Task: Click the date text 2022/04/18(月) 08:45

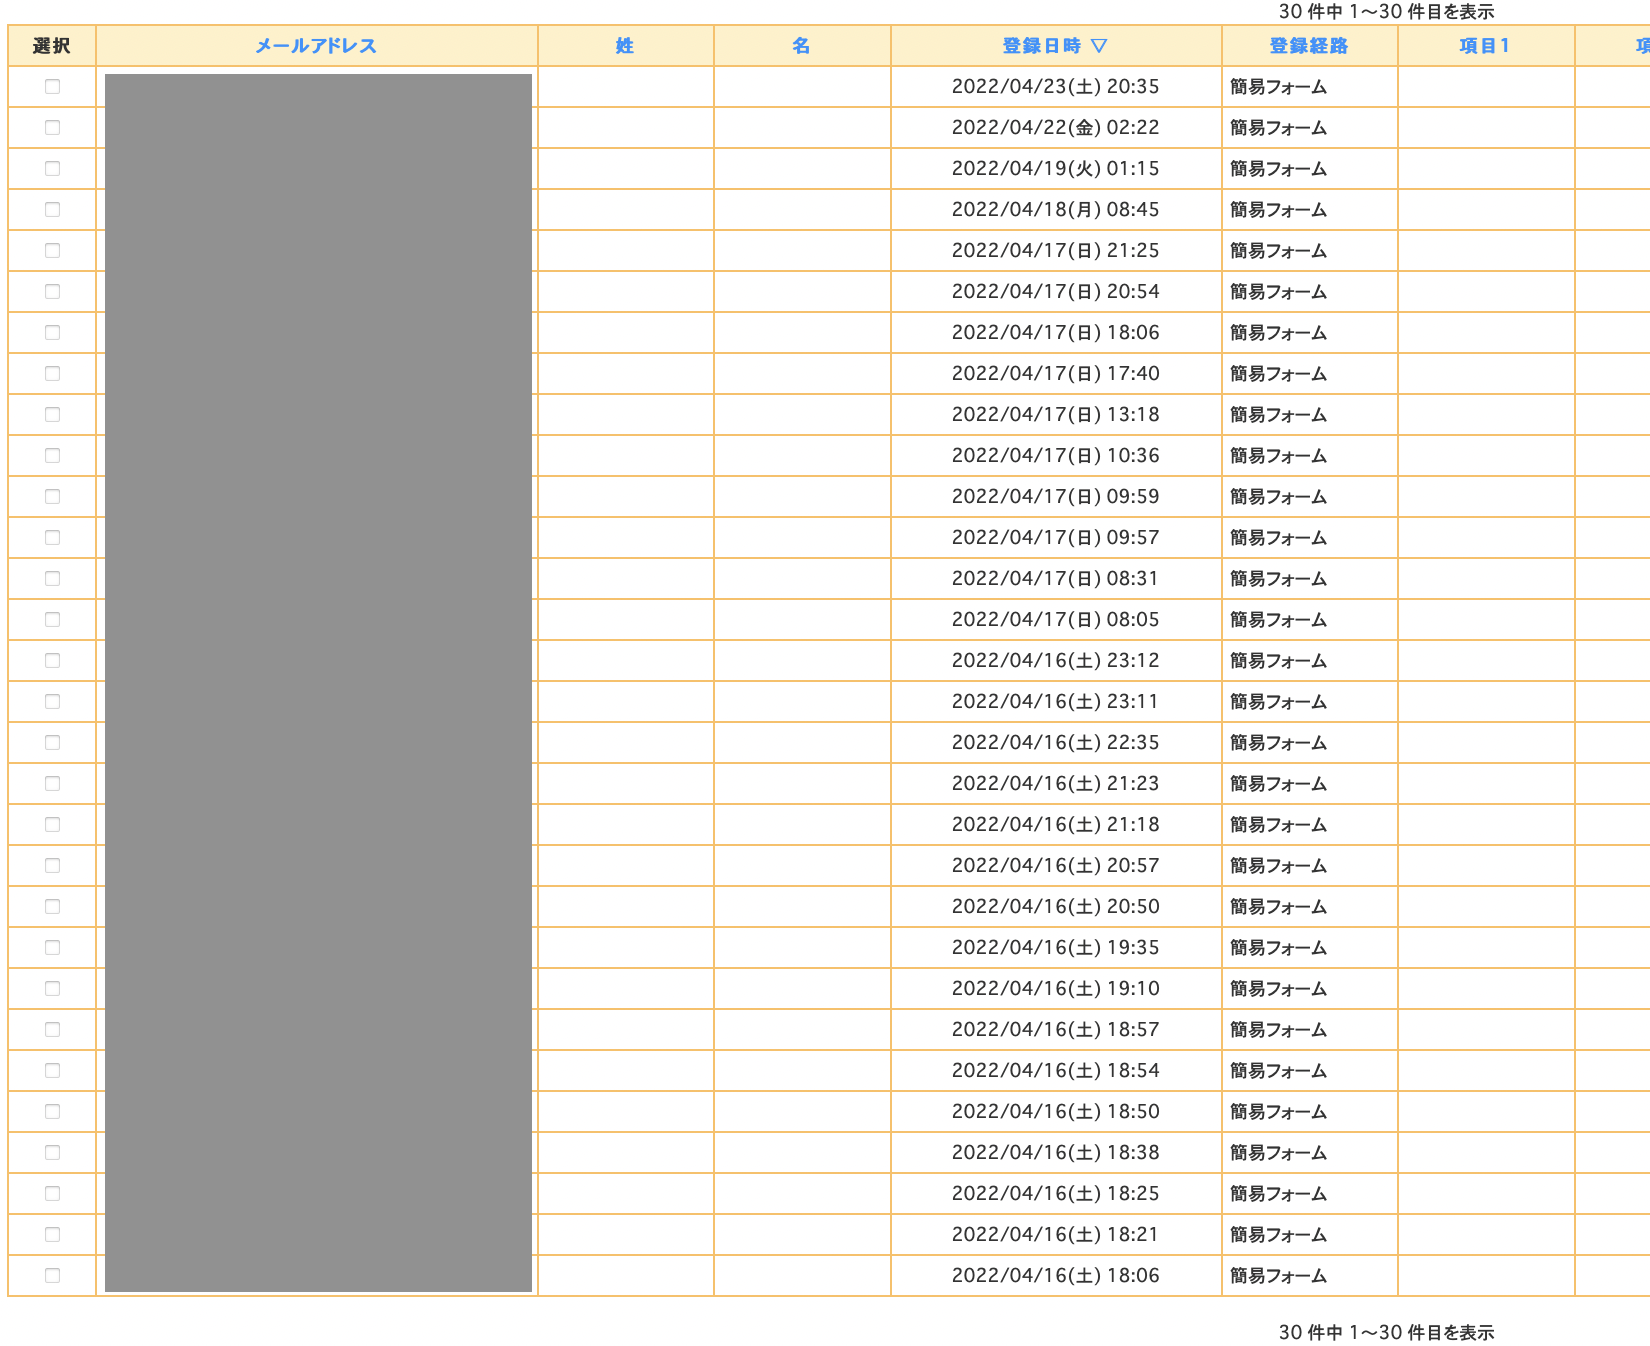Action: pos(1056,210)
